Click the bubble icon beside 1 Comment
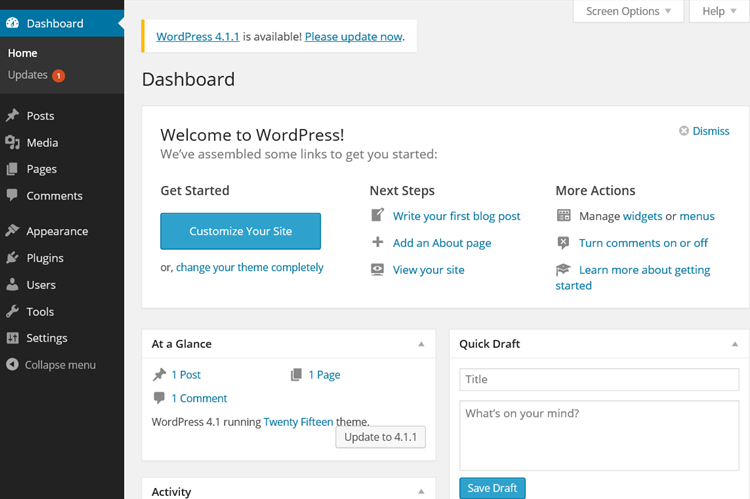Viewport: 750px width, 499px height. tap(159, 398)
